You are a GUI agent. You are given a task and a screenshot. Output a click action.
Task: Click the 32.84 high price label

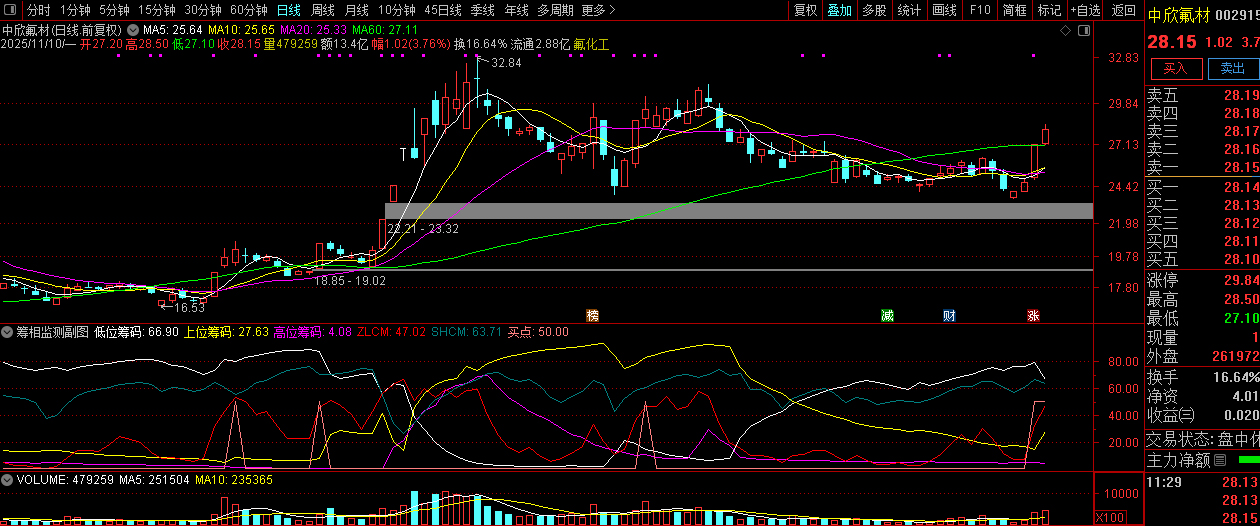click(x=506, y=63)
